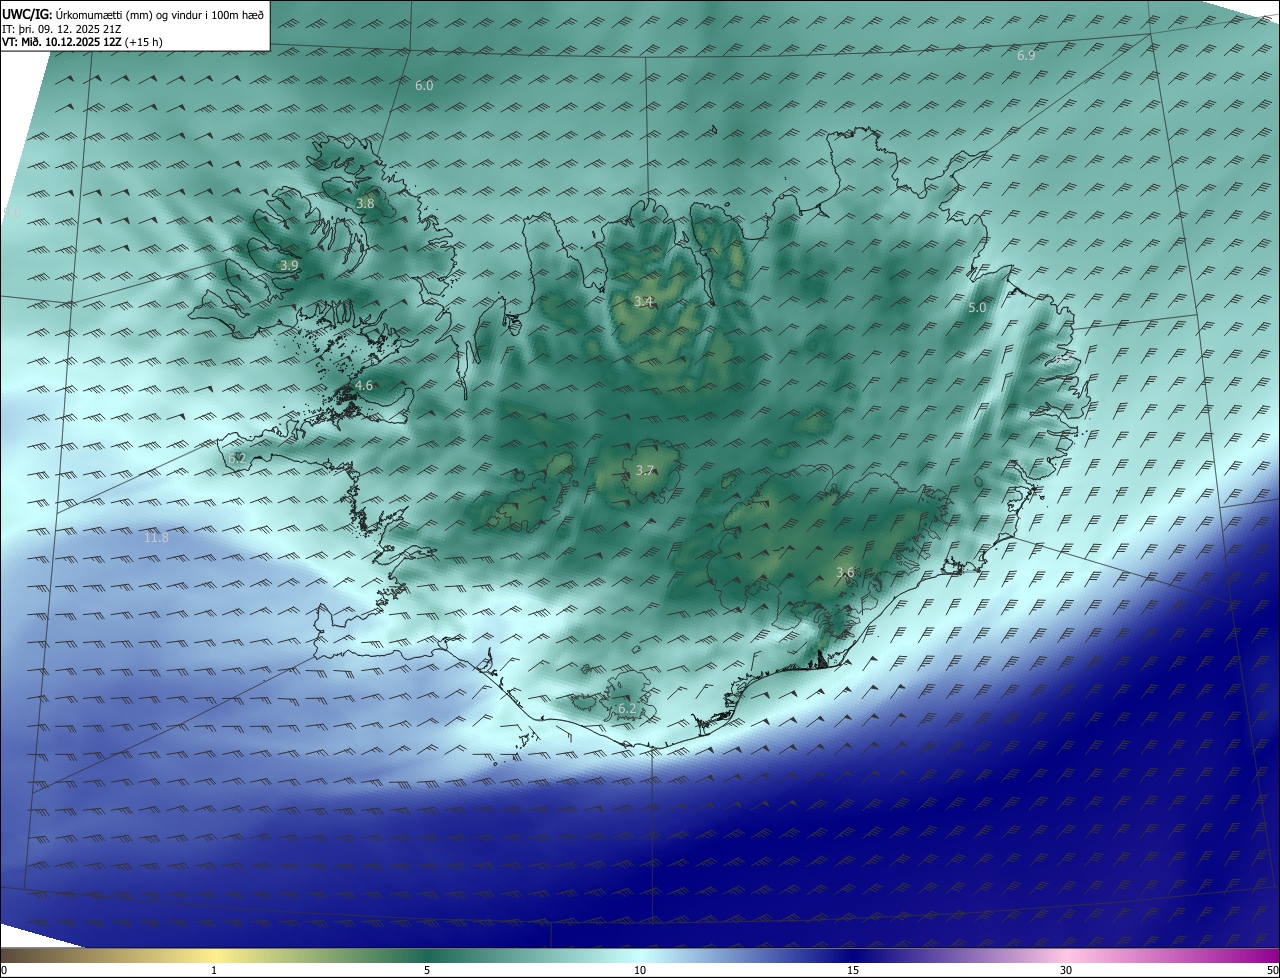Click the 4.6 precipitation value label

(x=363, y=386)
